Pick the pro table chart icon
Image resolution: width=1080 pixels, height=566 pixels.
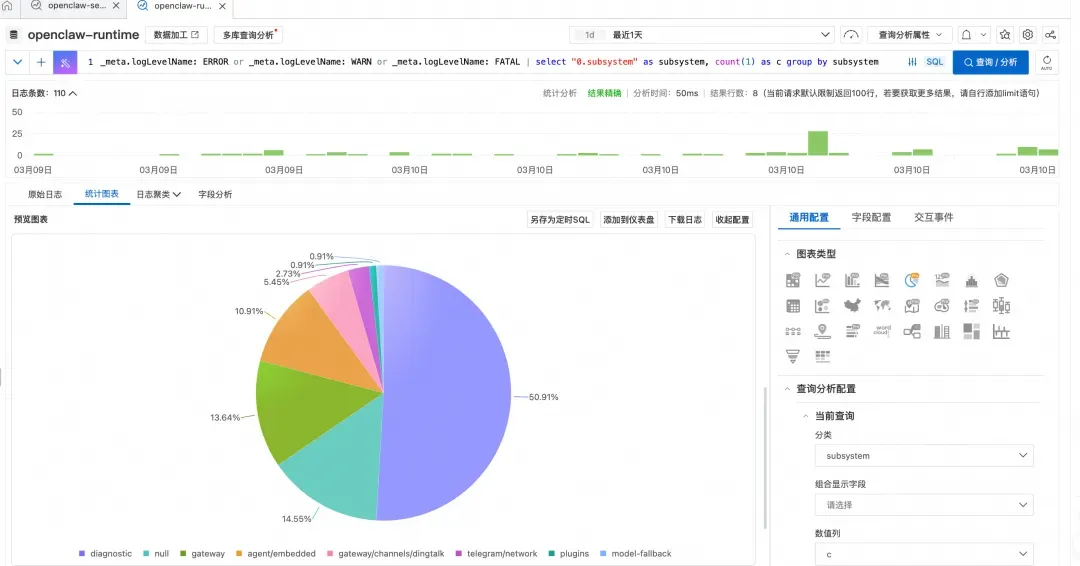793,280
